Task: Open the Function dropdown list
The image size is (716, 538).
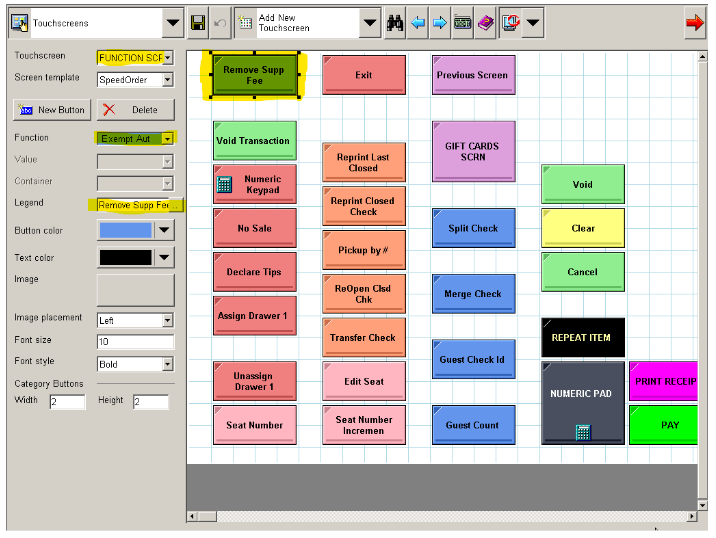Action: tap(167, 139)
